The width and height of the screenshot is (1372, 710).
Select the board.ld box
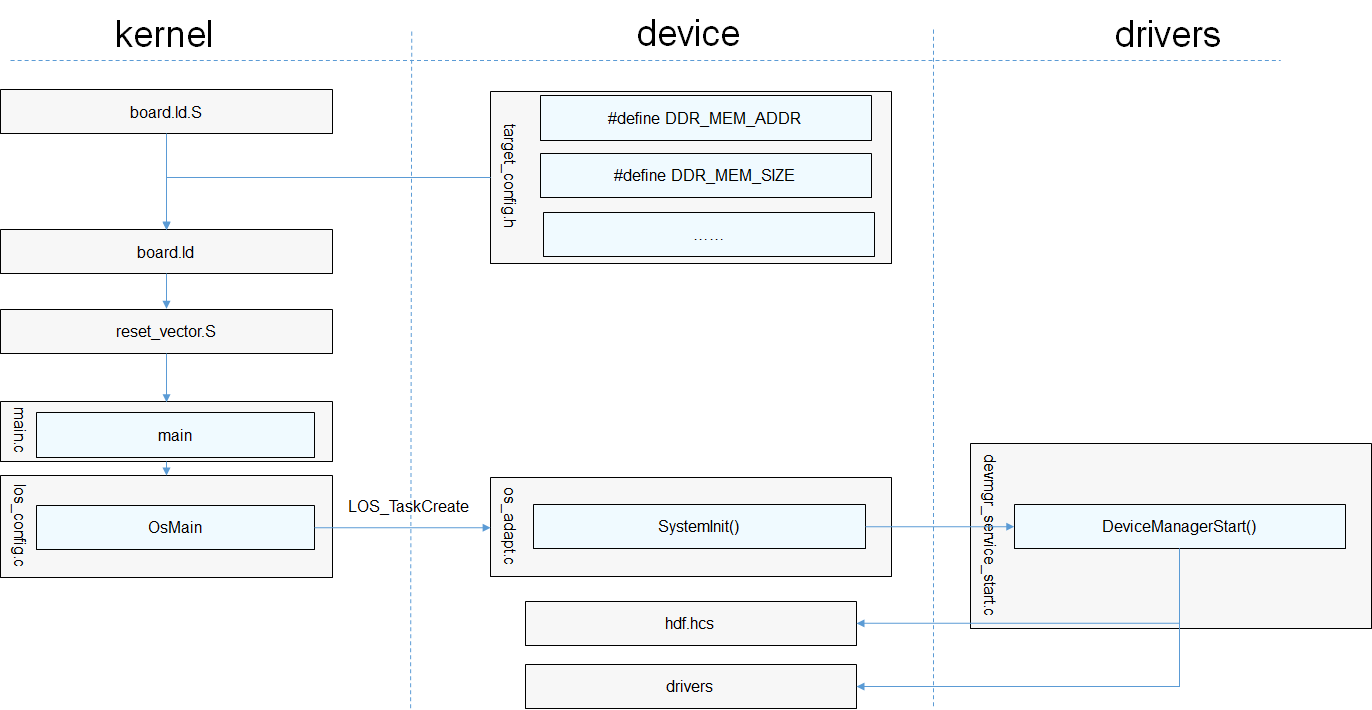pyautogui.click(x=166, y=252)
